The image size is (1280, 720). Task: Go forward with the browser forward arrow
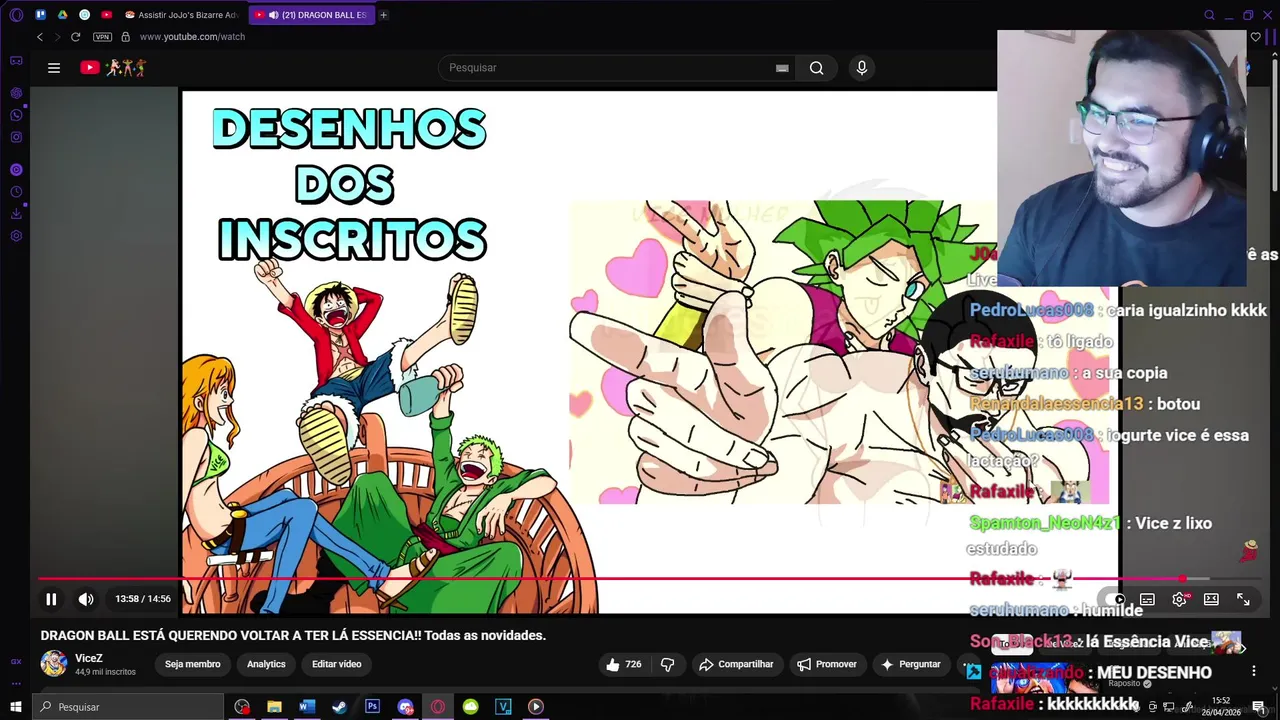pos(57,37)
